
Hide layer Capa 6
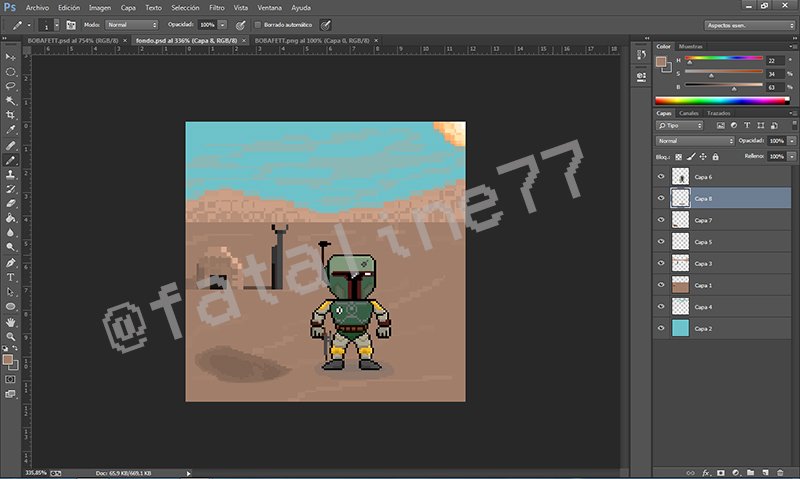661,177
